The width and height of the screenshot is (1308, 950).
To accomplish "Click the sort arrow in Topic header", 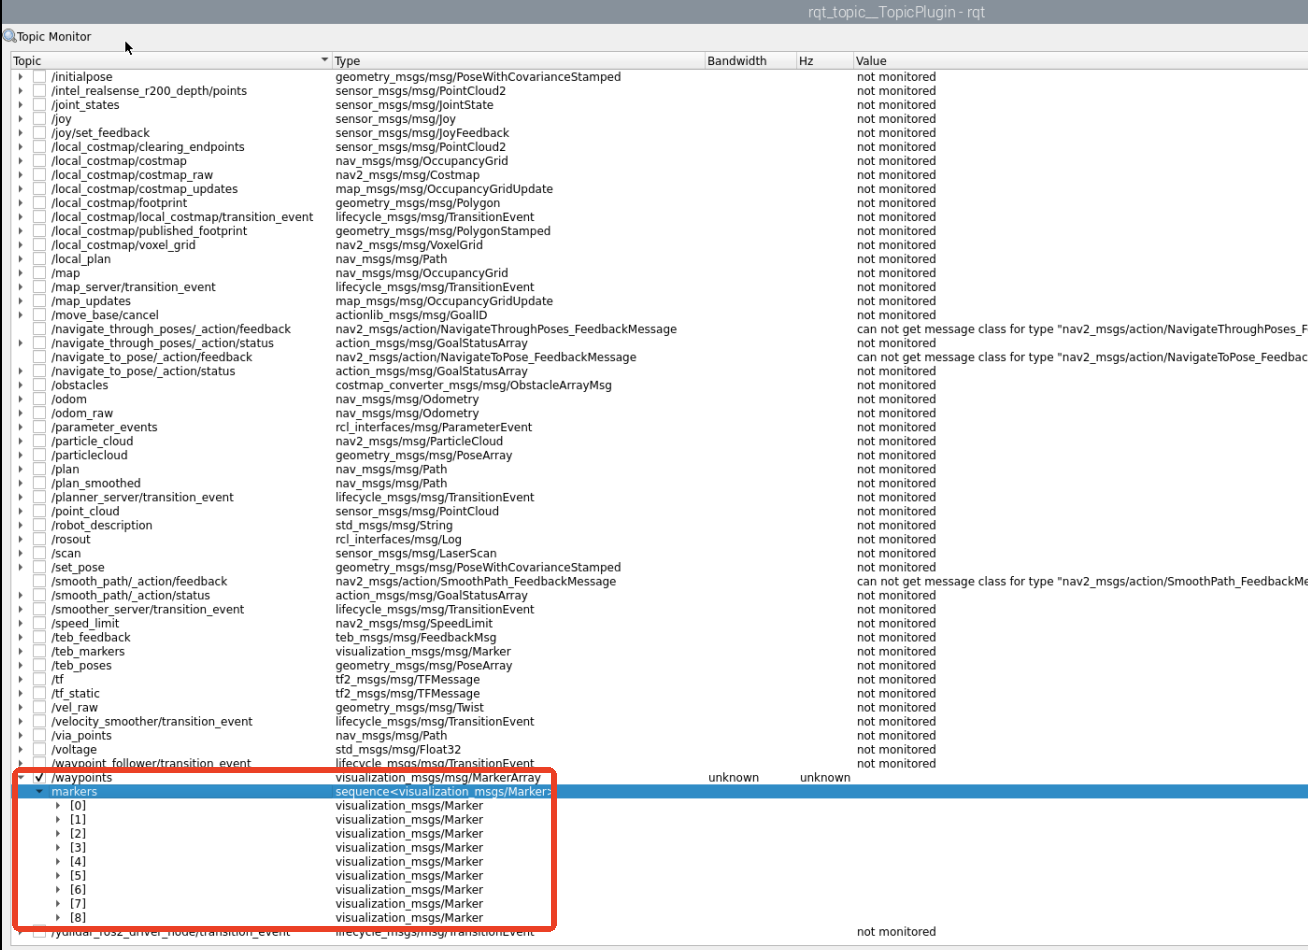I will [x=324, y=61].
